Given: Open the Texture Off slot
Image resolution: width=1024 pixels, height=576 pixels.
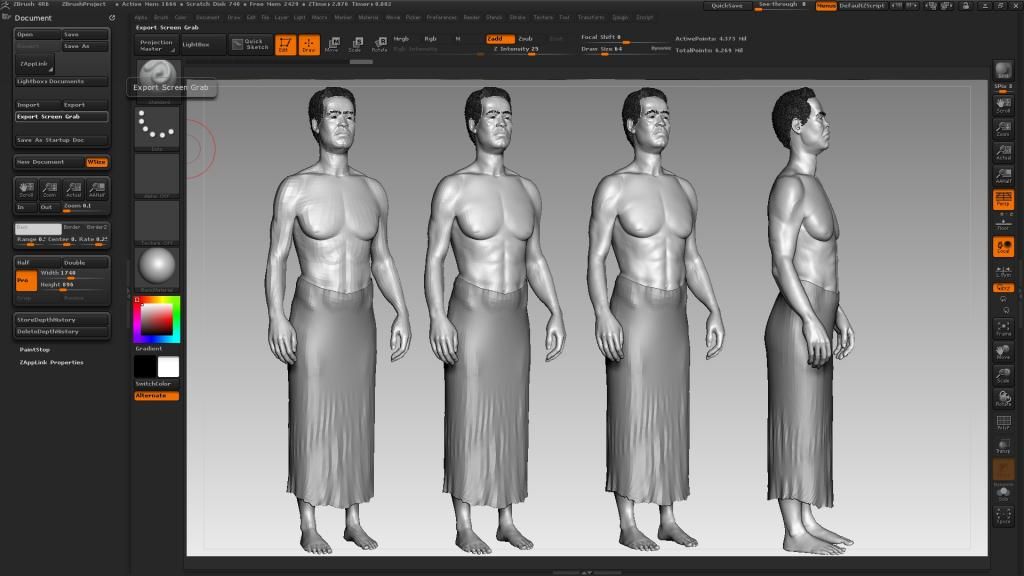Looking at the screenshot, I should pos(157,221).
